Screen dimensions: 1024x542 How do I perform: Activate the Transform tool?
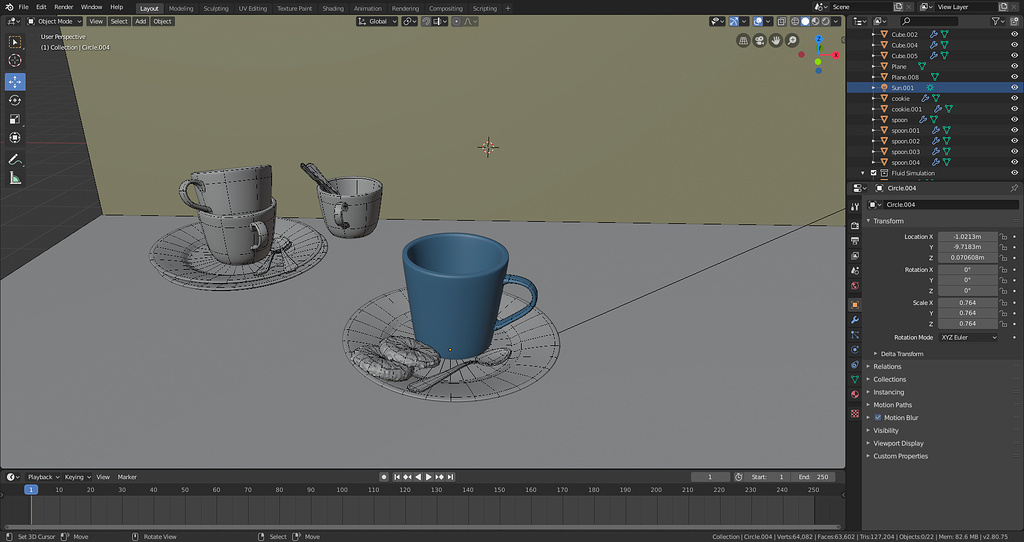(14, 138)
